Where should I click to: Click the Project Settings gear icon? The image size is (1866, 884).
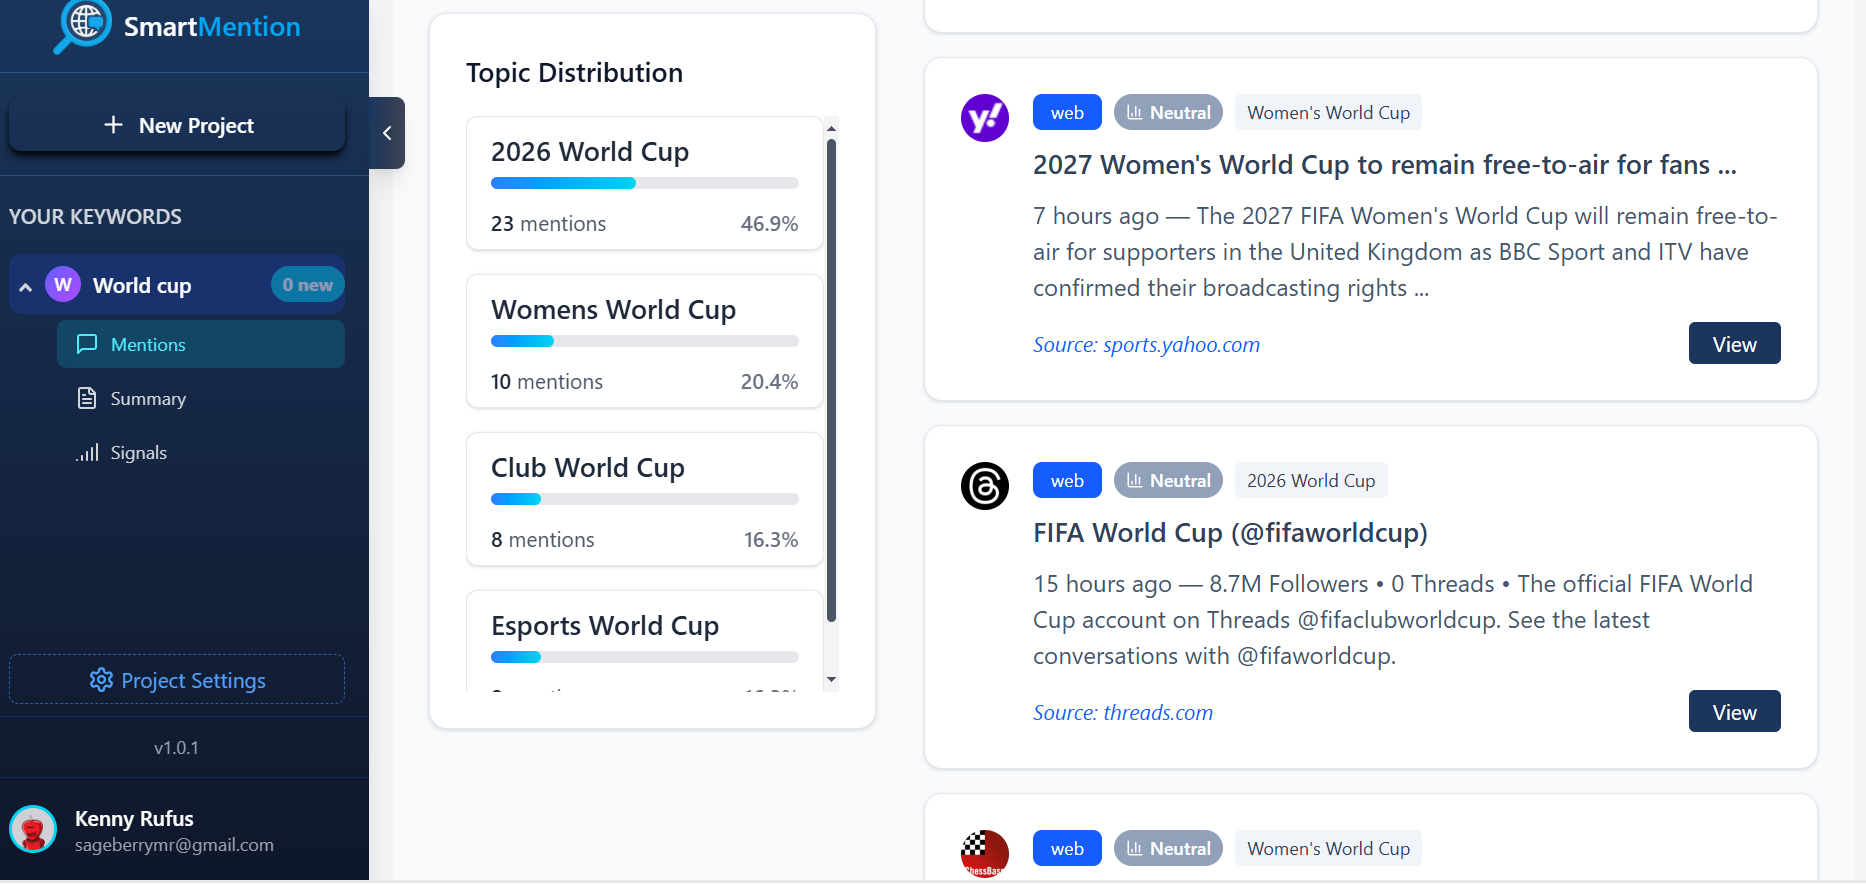pyautogui.click(x=101, y=680)
